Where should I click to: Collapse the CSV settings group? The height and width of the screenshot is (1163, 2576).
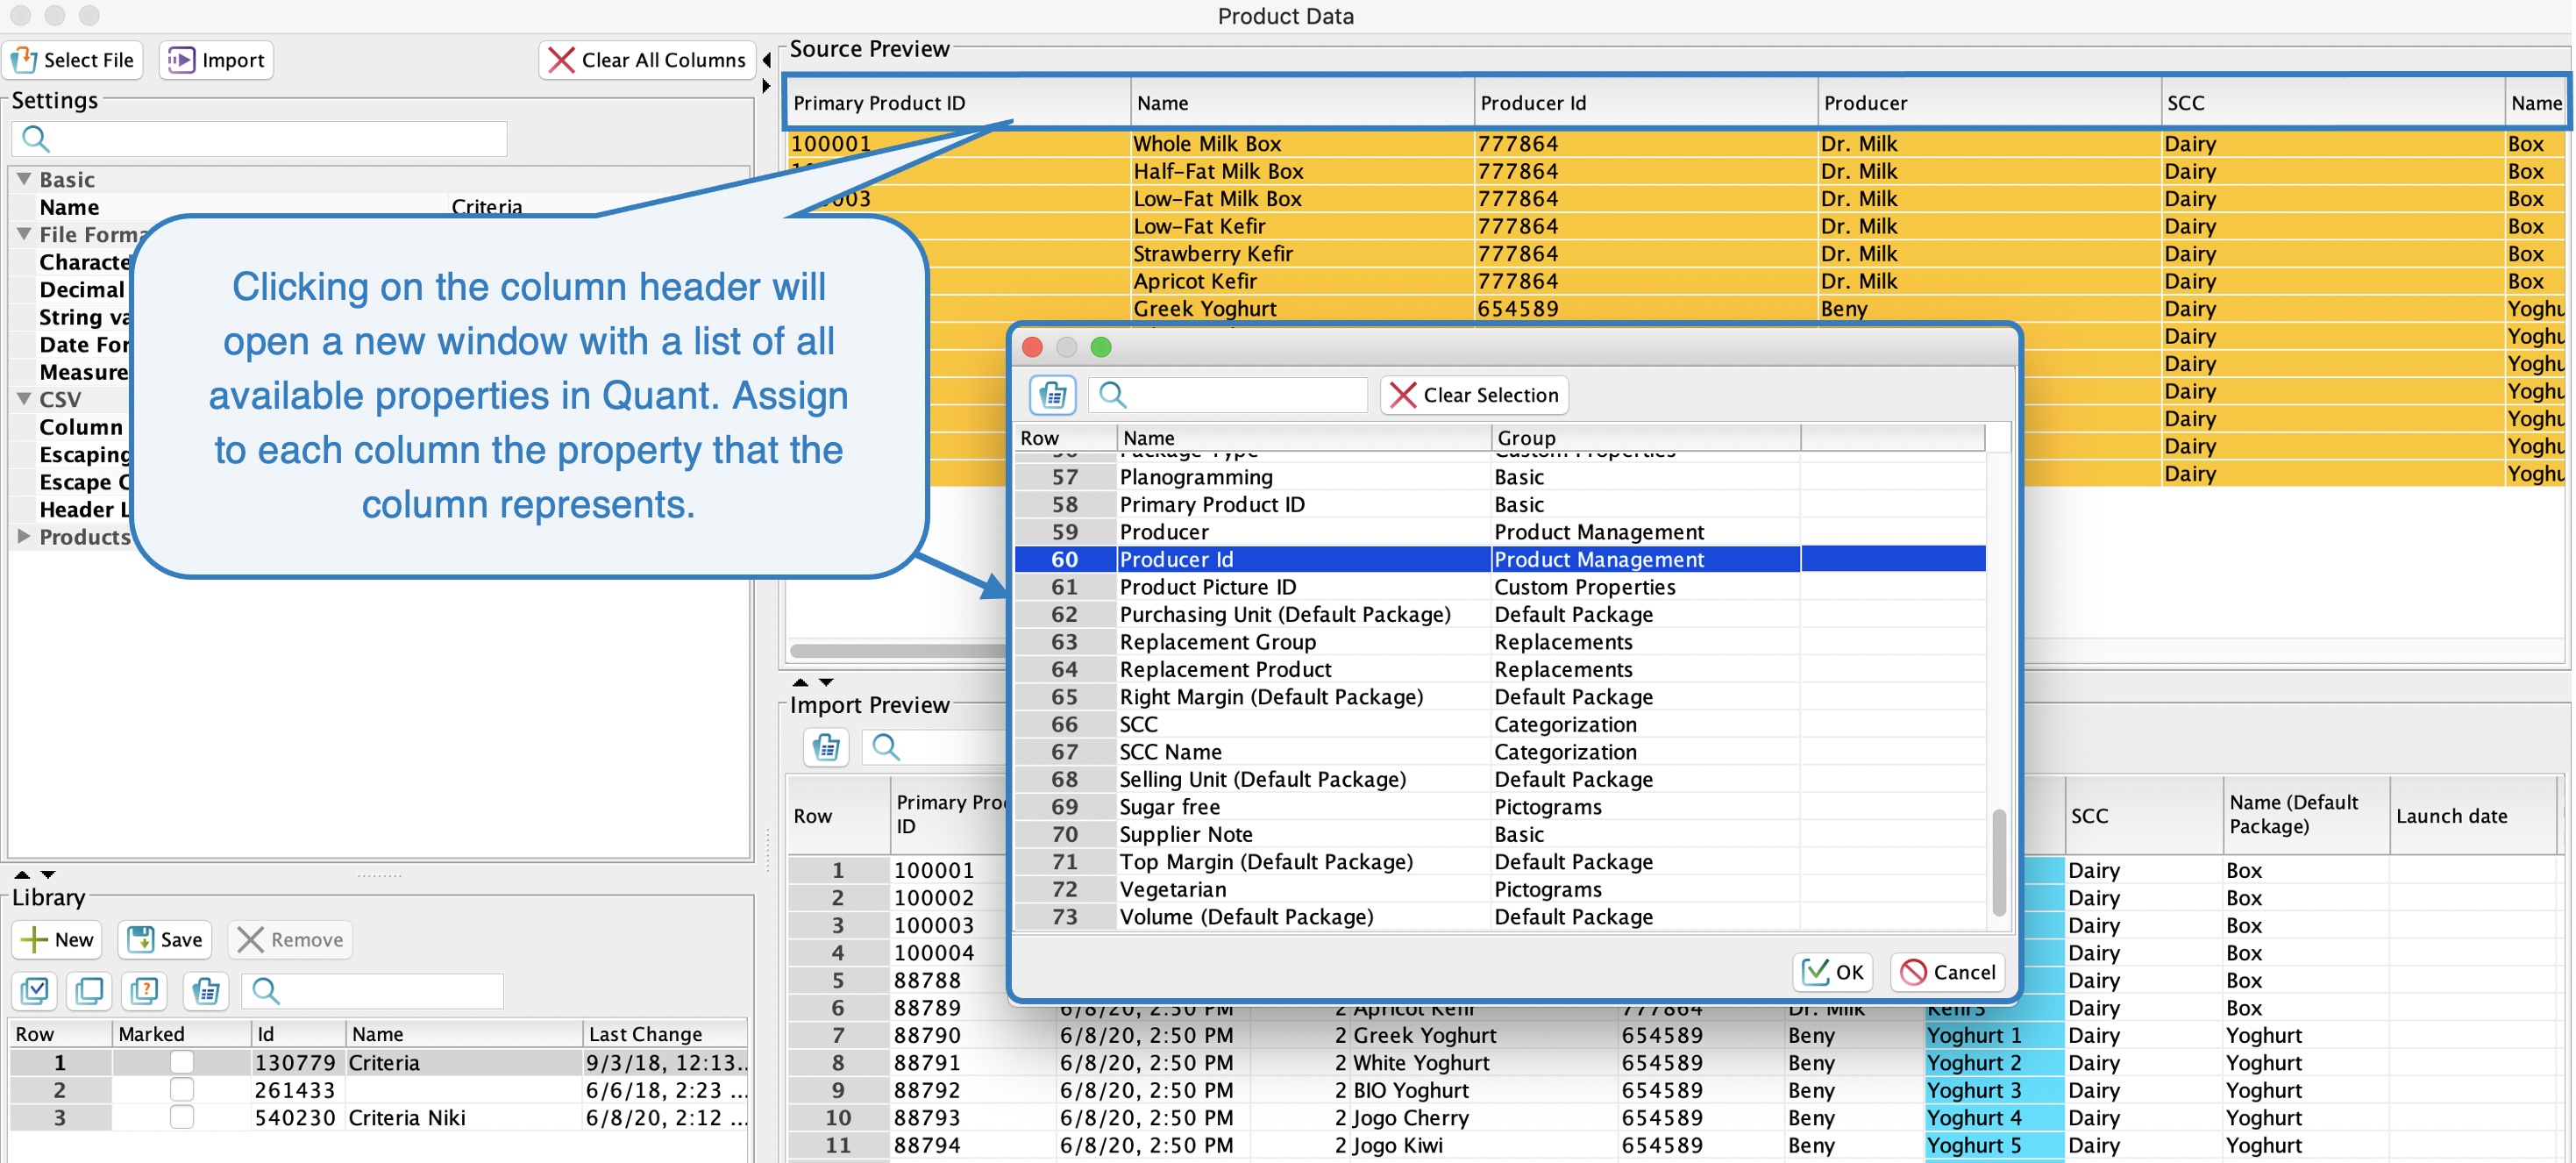pyautogui.click(x=24, y=399)
